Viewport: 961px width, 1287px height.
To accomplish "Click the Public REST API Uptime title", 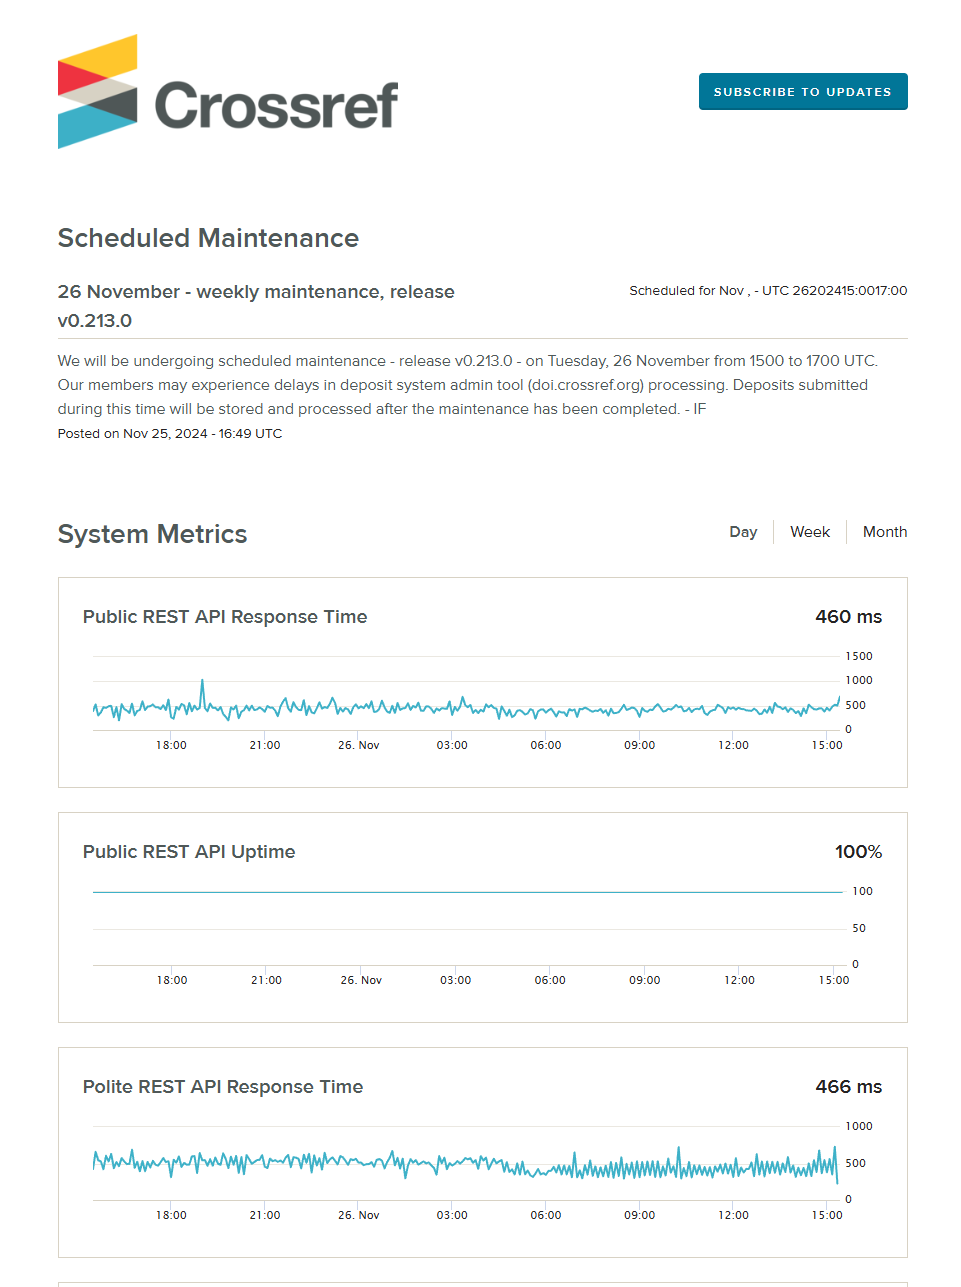I will tap(189, 852).
